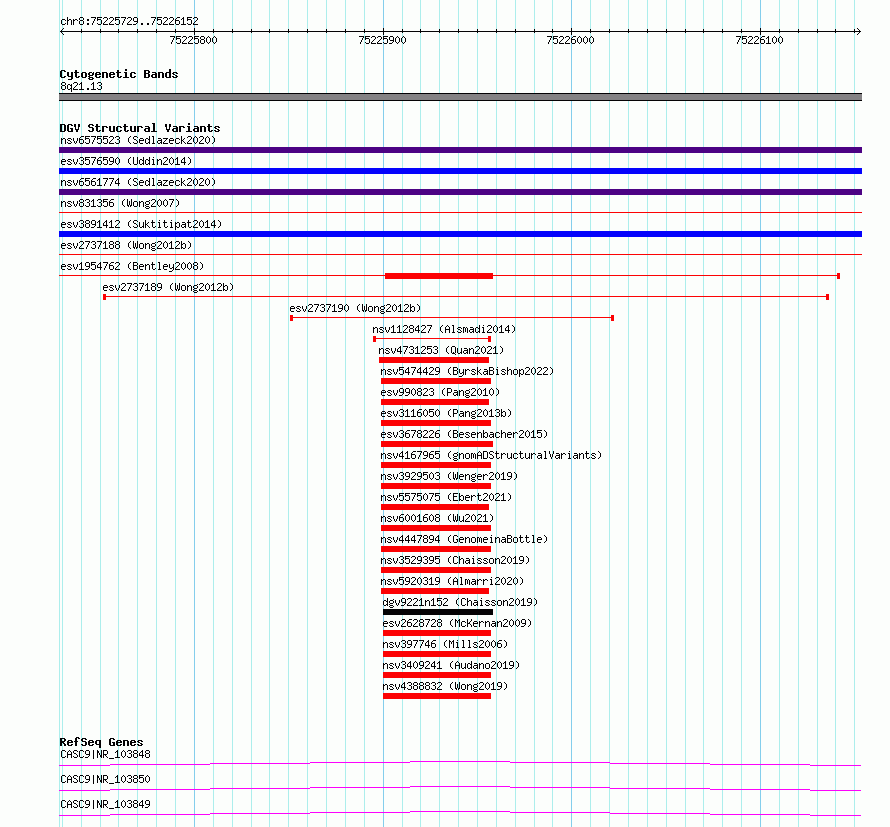Open variant nsv6001608 (Wu2021) label
The image size is (890, 827).
437,518
